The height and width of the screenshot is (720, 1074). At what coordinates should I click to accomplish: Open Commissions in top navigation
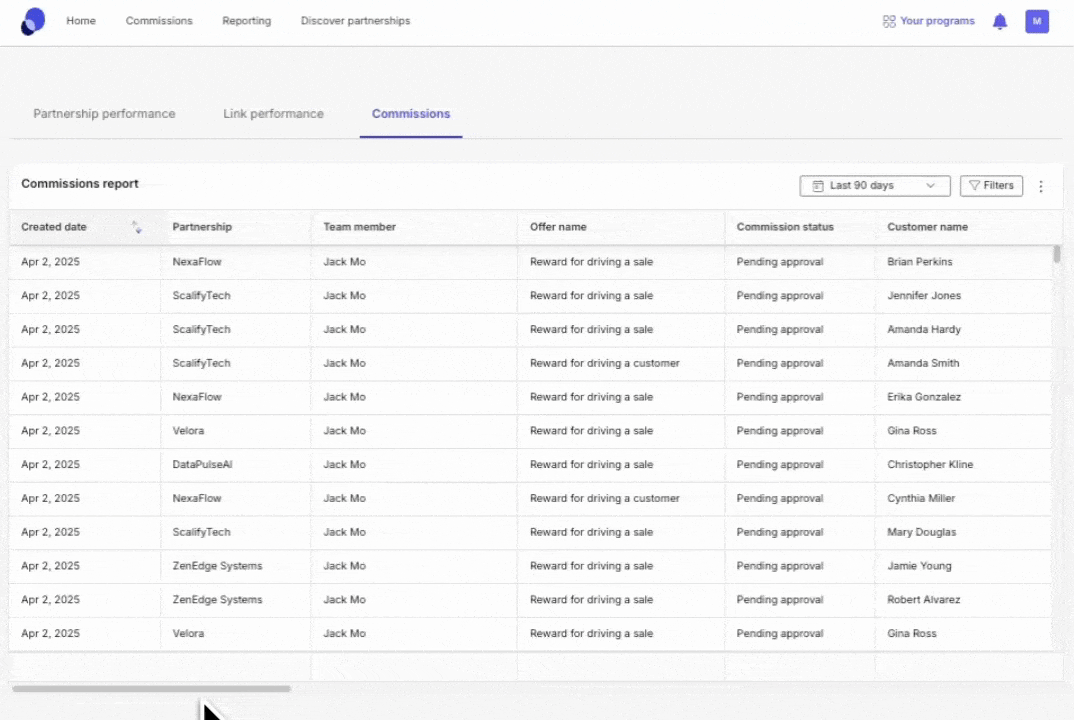pos(159,21)
